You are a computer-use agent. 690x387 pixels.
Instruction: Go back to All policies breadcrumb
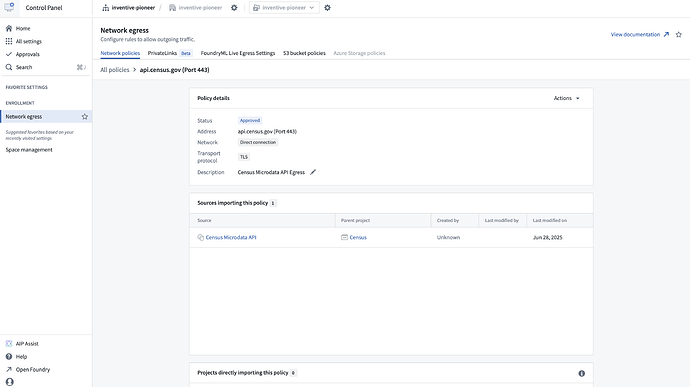tap(115, 70)
